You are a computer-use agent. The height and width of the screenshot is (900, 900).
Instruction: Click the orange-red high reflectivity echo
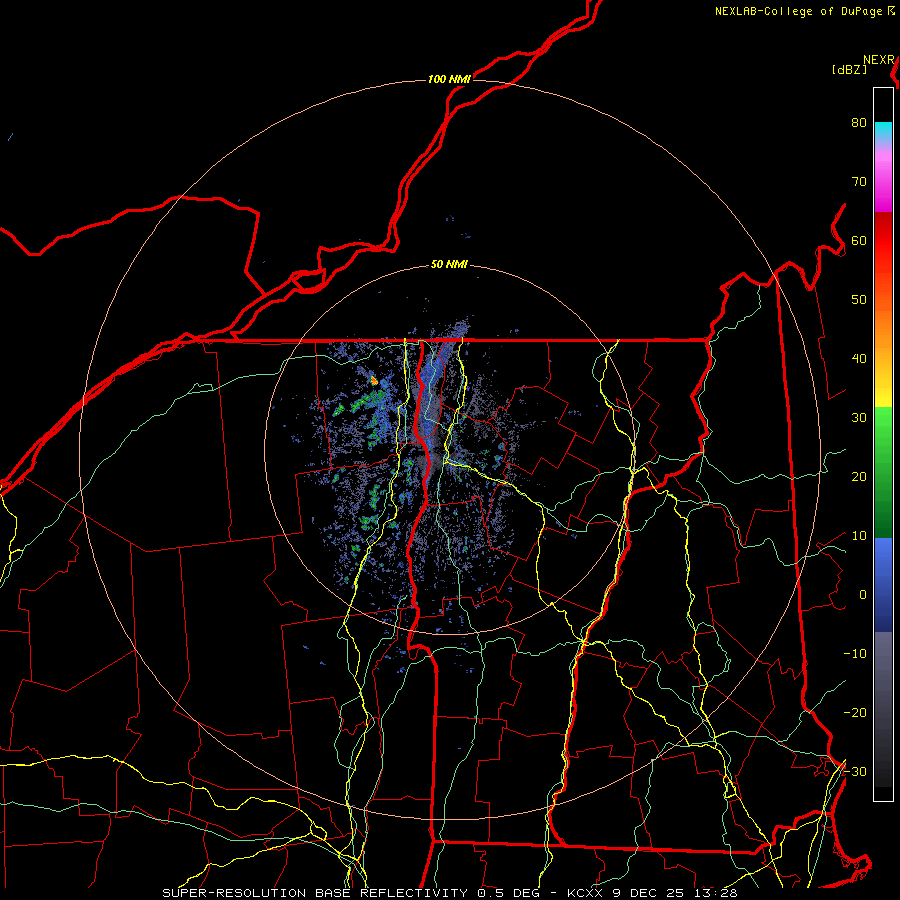tap(374, 380)
